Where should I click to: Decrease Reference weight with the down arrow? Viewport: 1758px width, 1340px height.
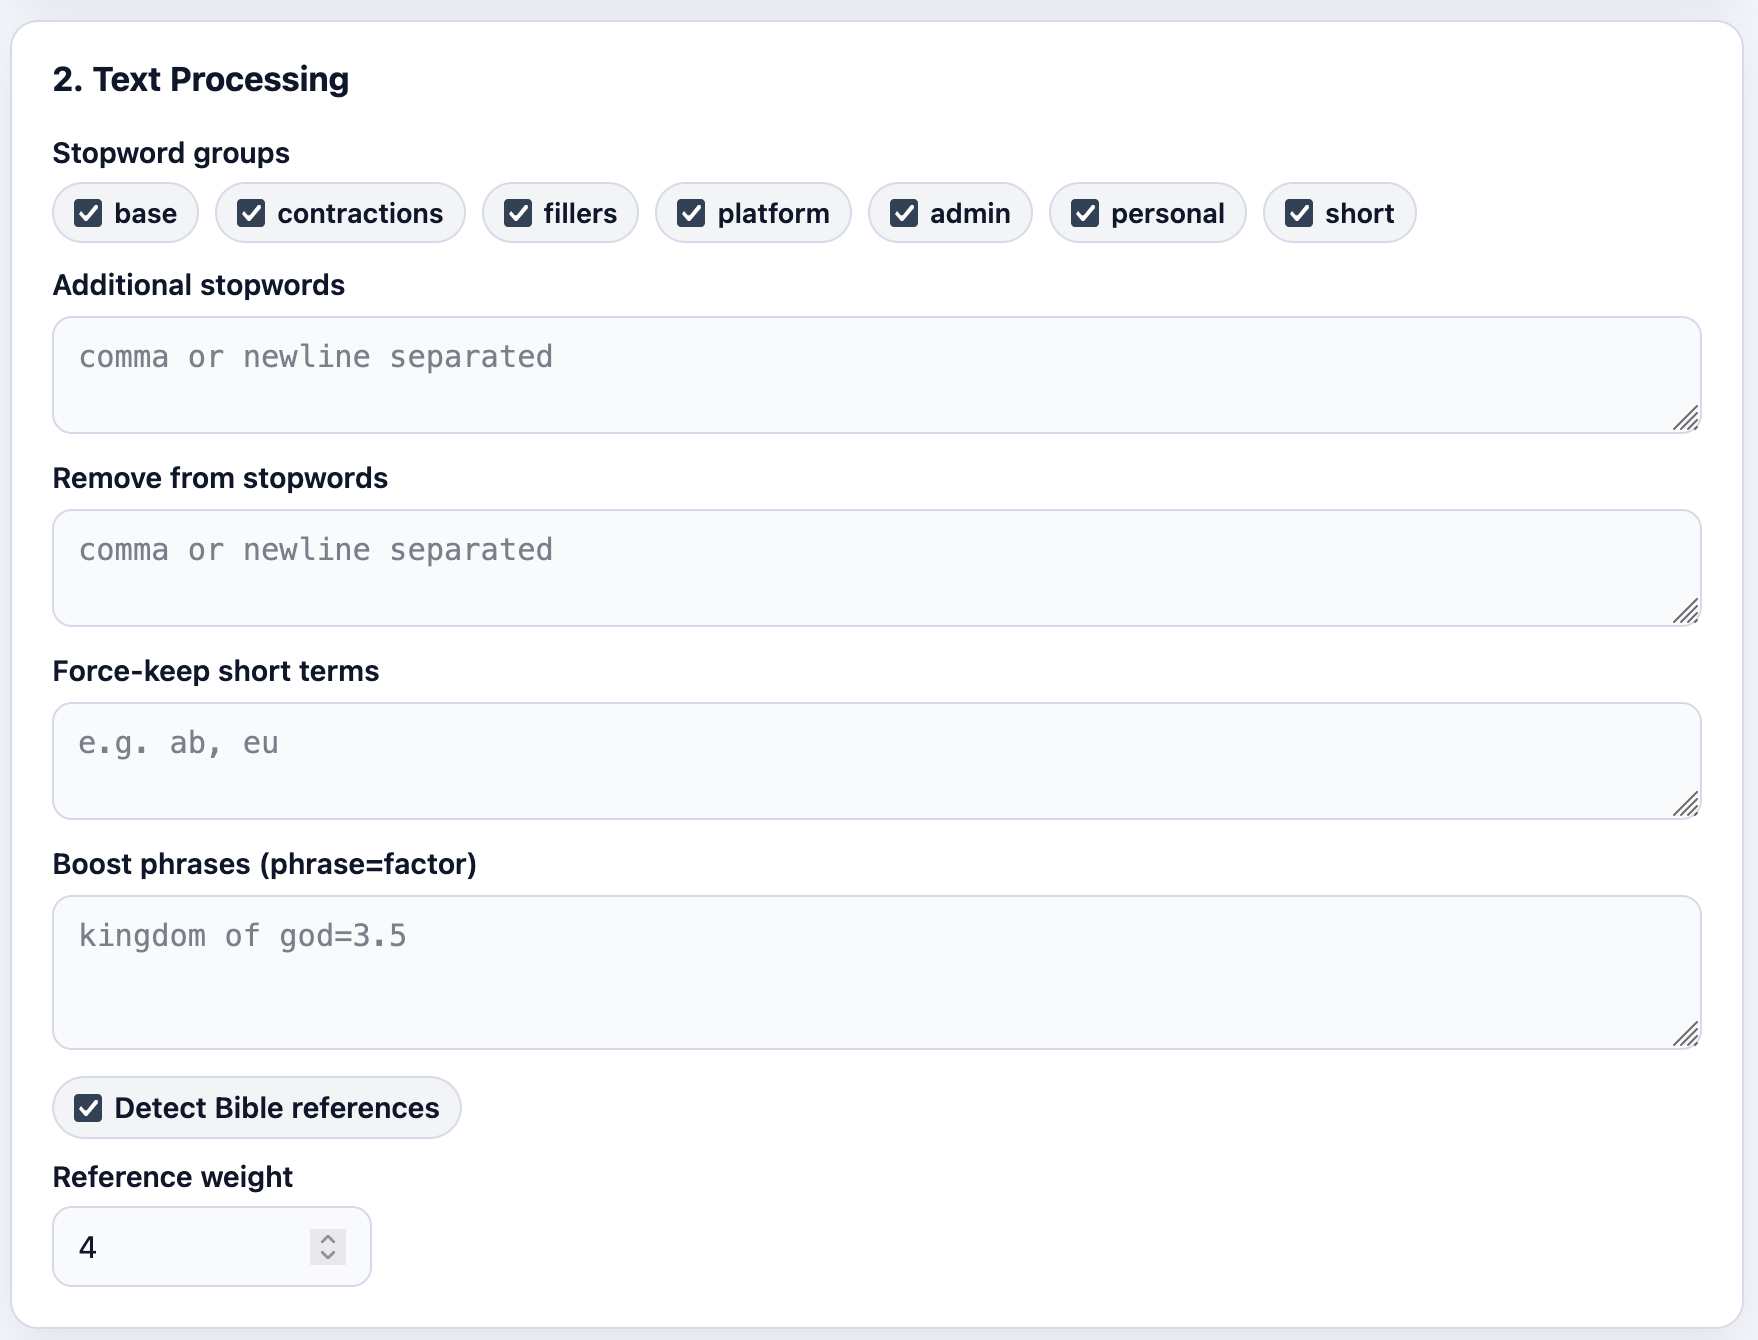328,1255
